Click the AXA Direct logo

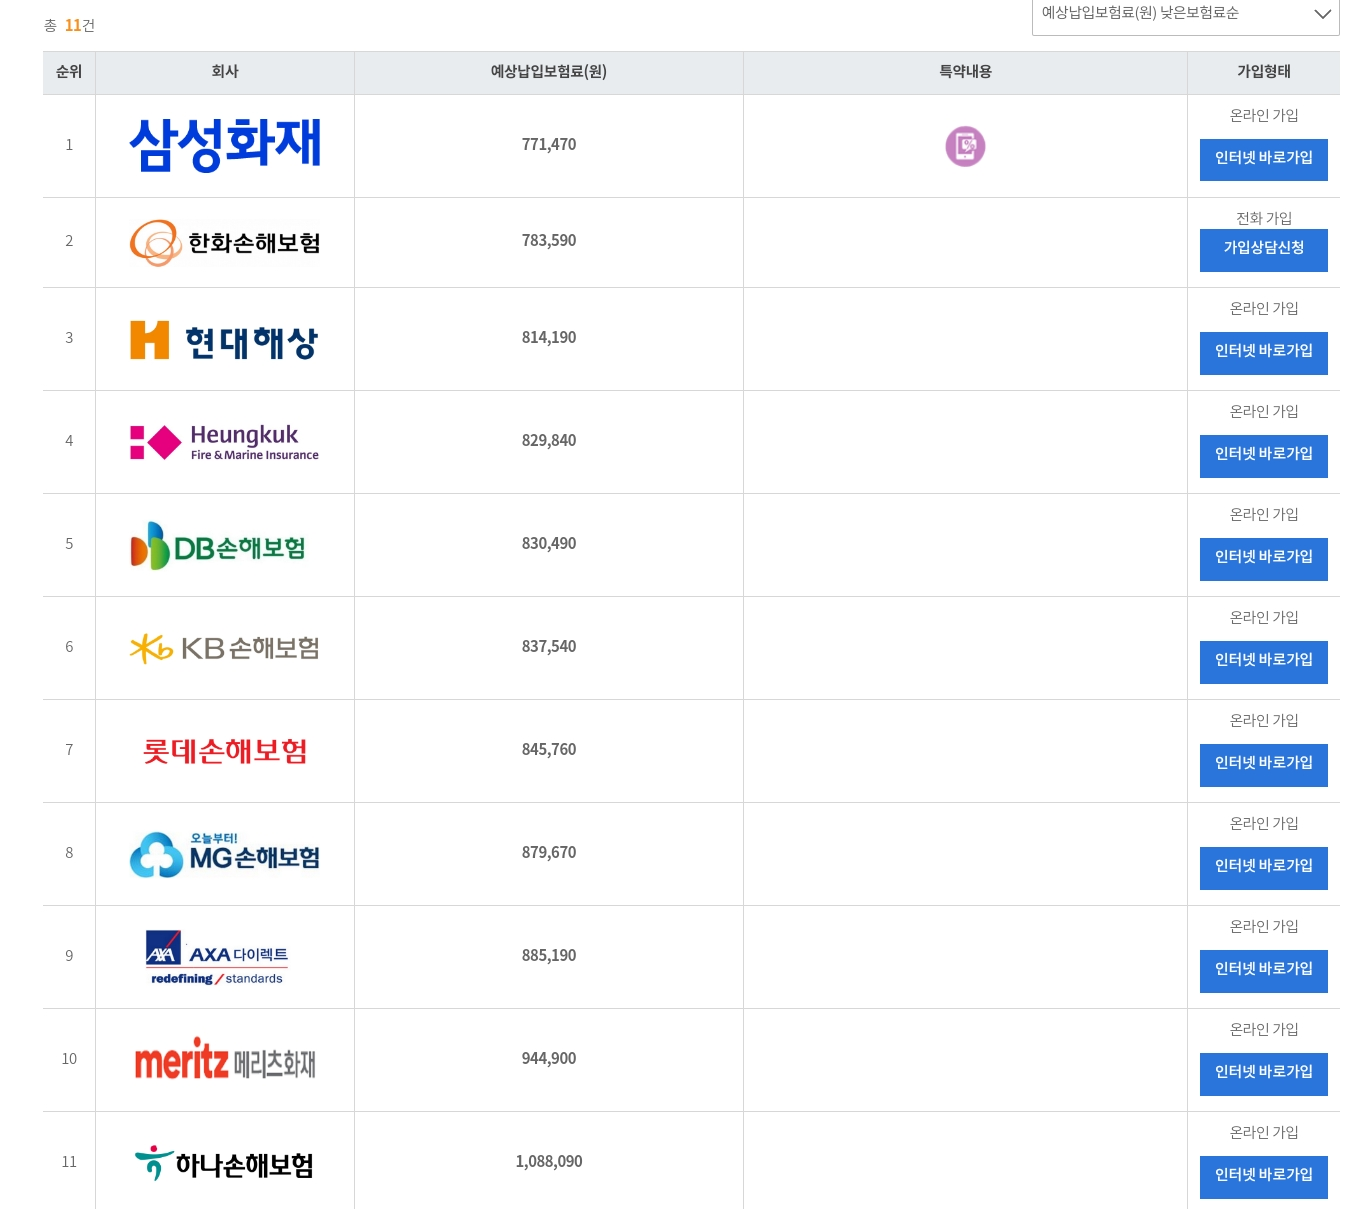pyautogui.click(x=217, y=957)
